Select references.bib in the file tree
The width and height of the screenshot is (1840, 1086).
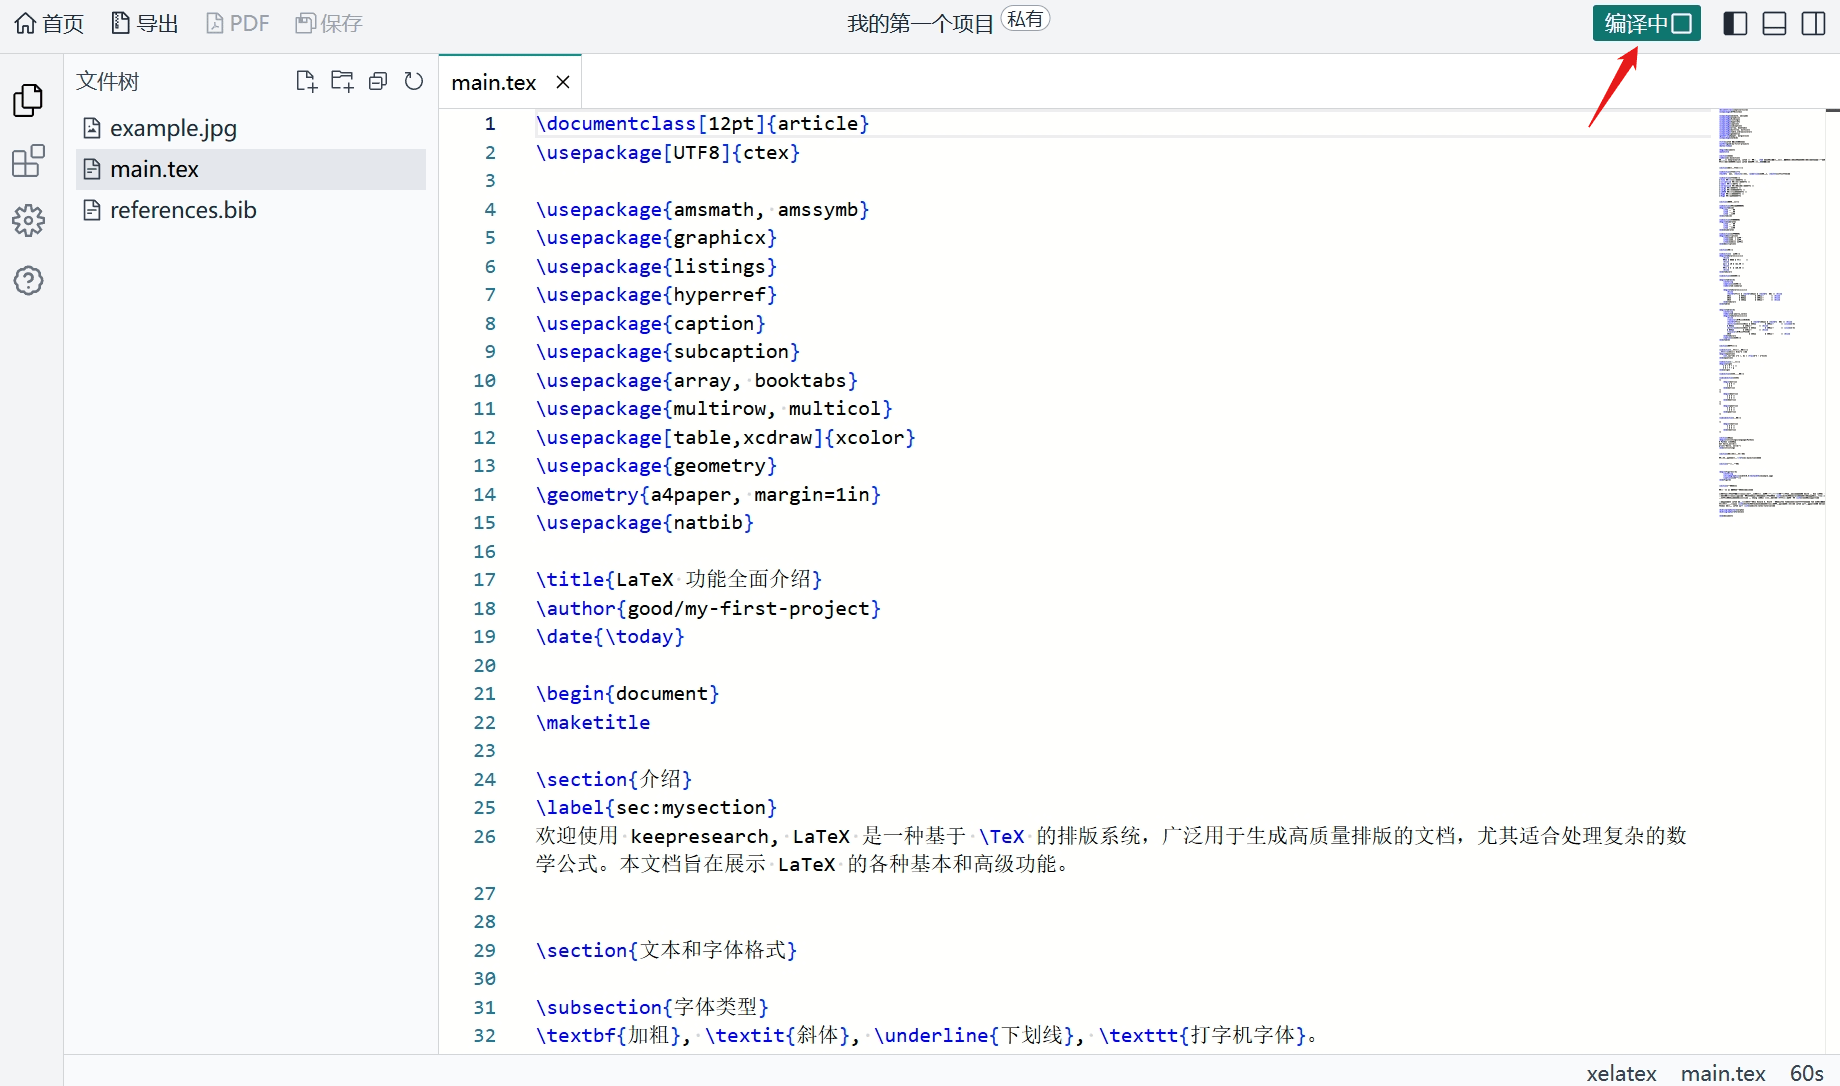[x=183, y=210]
